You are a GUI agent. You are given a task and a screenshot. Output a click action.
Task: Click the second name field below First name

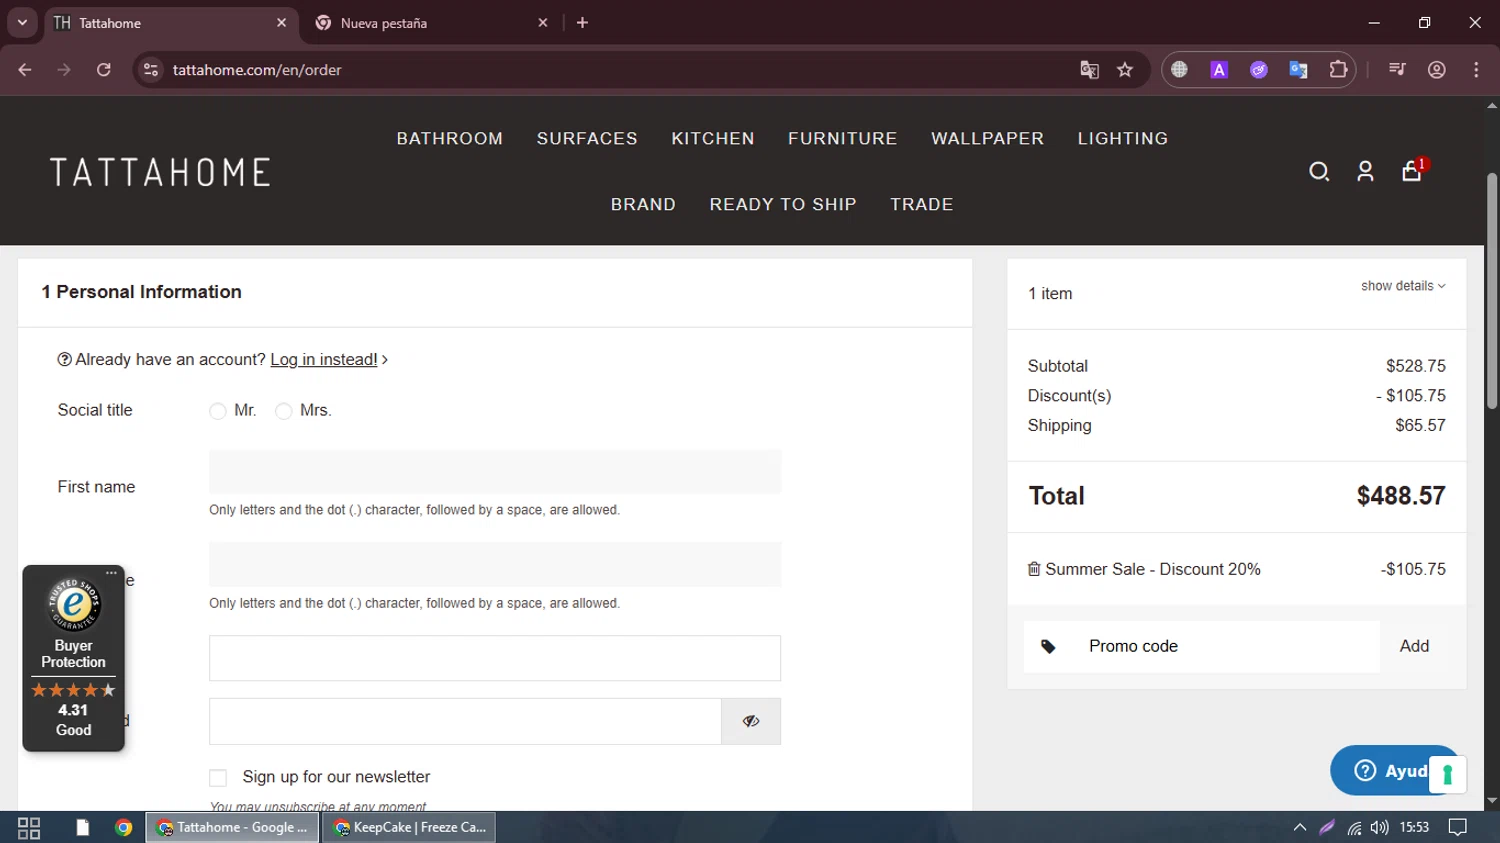click(495, 565)
